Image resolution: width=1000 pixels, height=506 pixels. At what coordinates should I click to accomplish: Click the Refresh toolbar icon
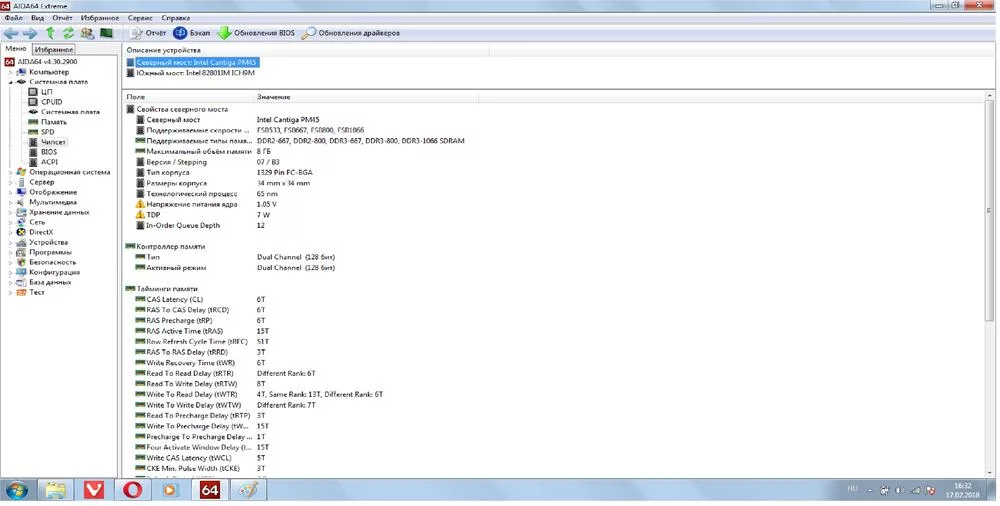click(68, 33)
